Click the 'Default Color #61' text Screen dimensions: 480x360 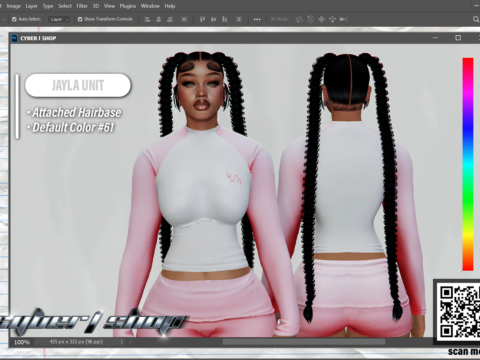coord(73,127)
